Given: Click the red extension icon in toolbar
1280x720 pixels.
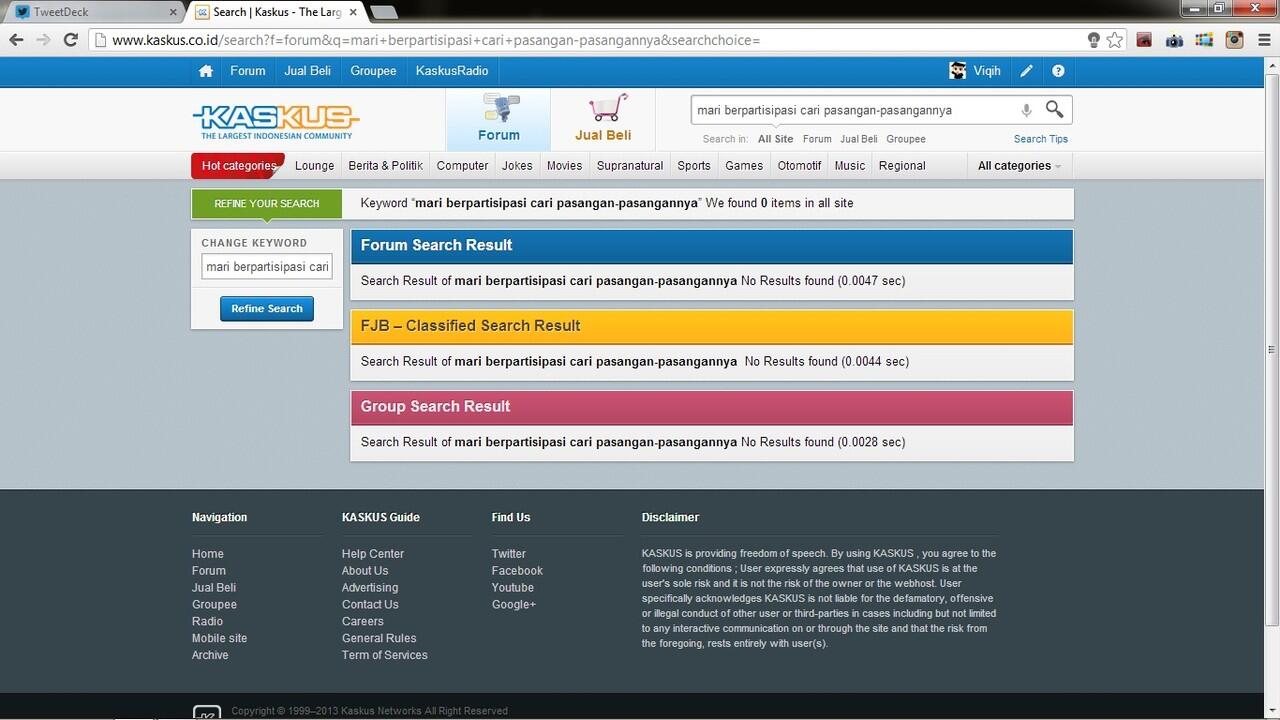Looking at the screenshot, I should (x=1145, y=41).
